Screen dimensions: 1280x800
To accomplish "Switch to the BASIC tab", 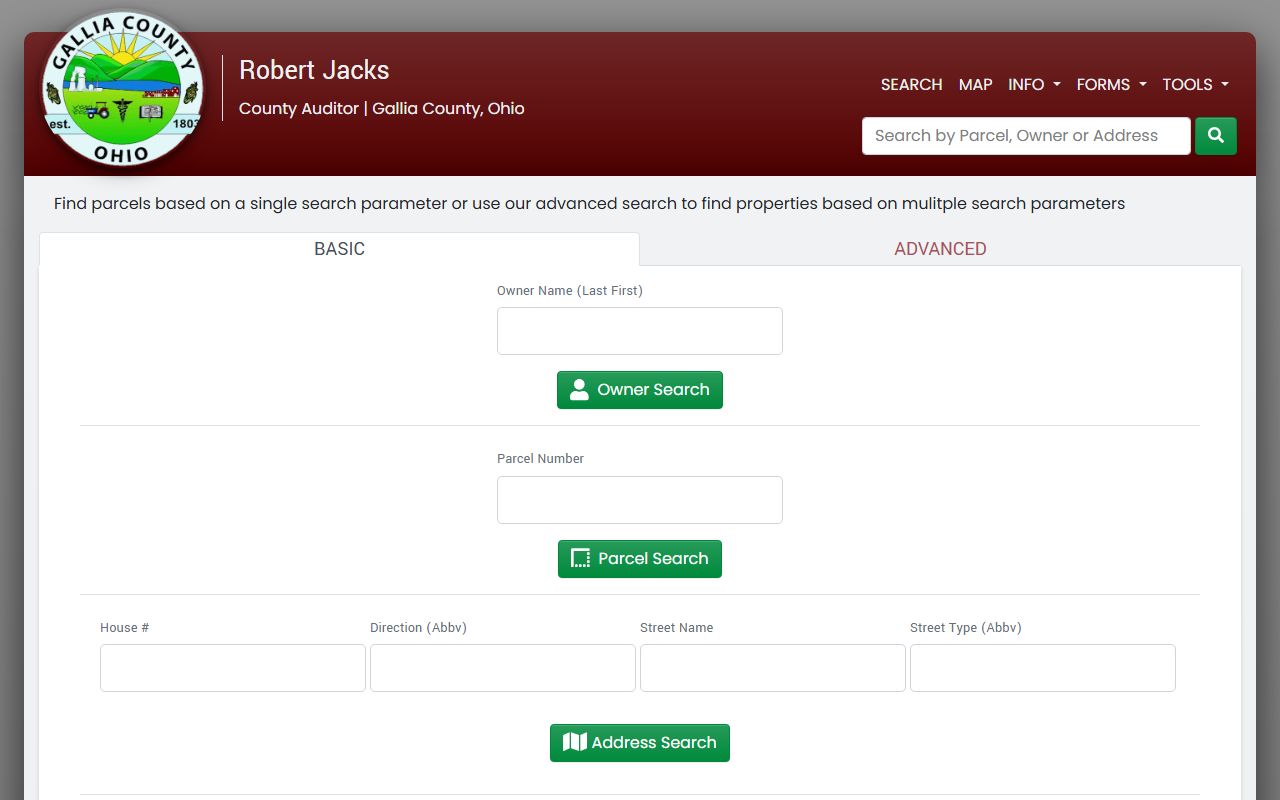I will pos(339,249).
